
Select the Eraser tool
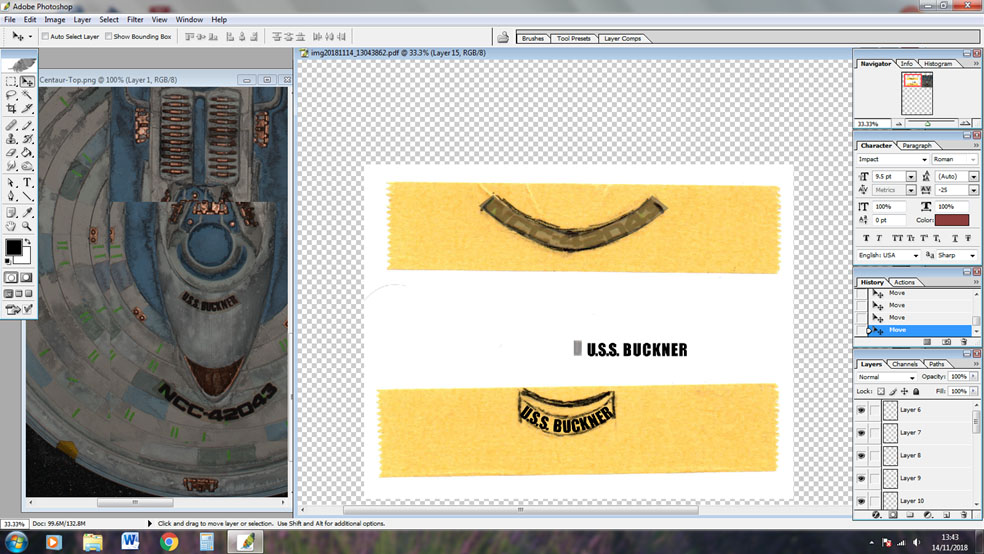pyautogui.click(x=11, y=152)
